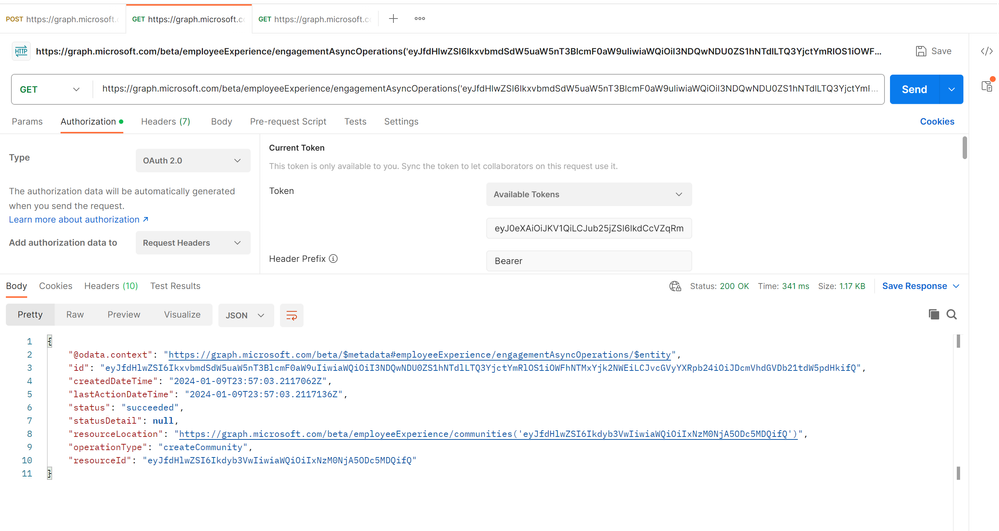Screen dimensions: 999x531
Task: Open the Params tab
Action: pyautogui.click(x=27, y=122)
